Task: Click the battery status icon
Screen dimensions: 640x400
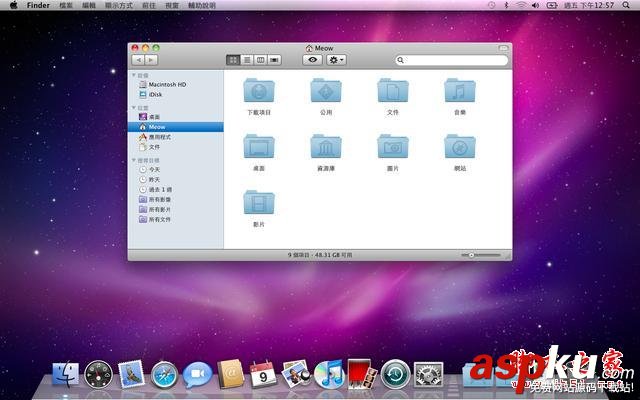Action: [552, 5]
